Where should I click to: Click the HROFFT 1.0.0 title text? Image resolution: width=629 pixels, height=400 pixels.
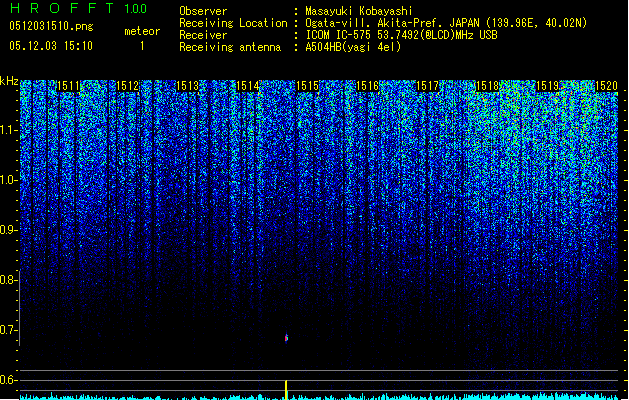[x=78, y=8]
